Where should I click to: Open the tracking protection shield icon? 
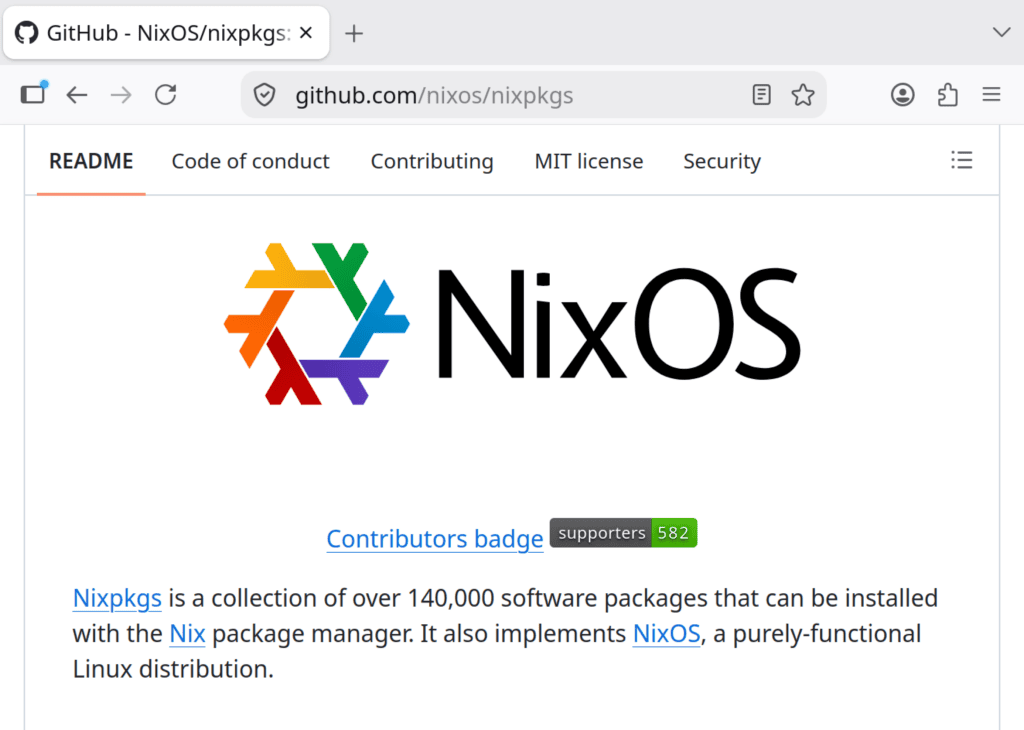point(264,95)
